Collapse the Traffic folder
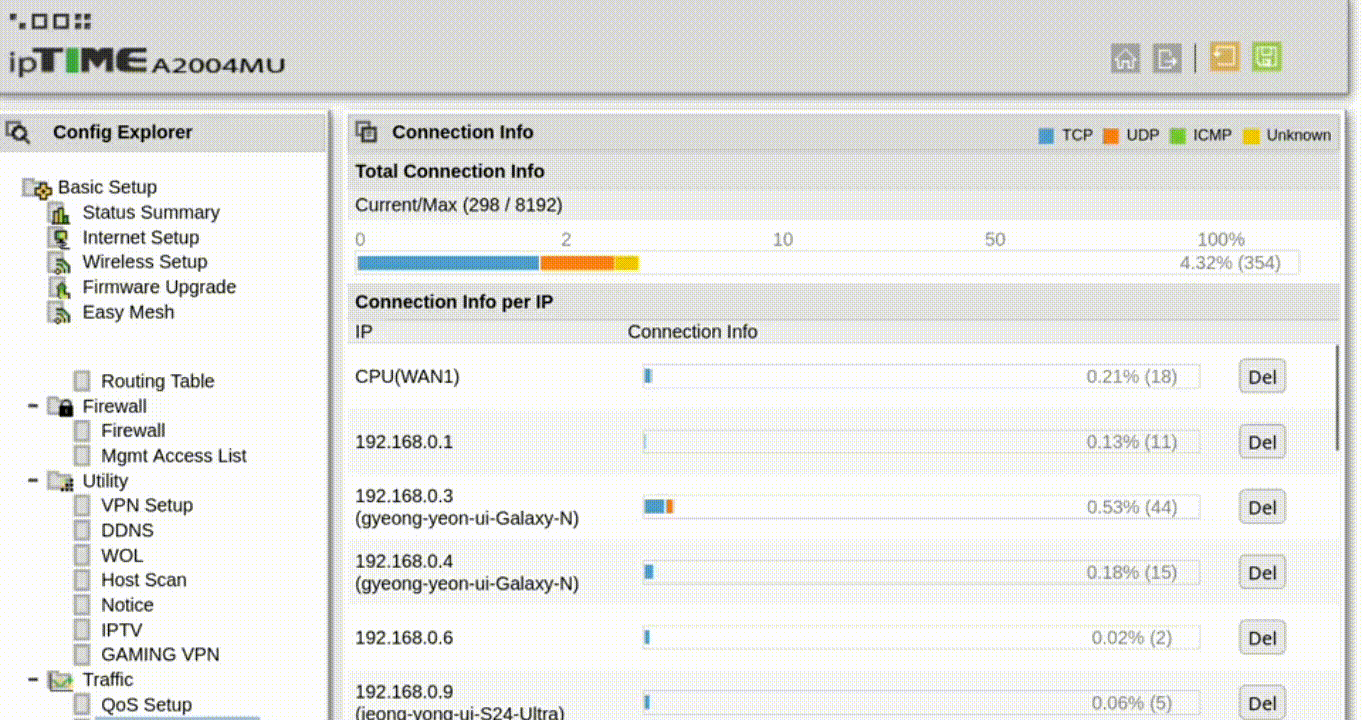1362x720 pixels. point(34,680)
